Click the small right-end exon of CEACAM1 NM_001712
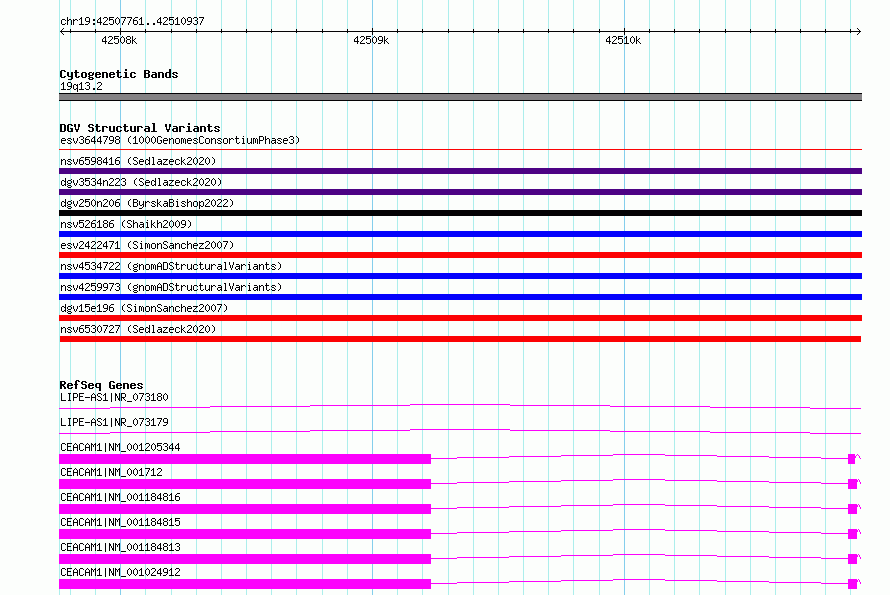 (x=852, y=484)
